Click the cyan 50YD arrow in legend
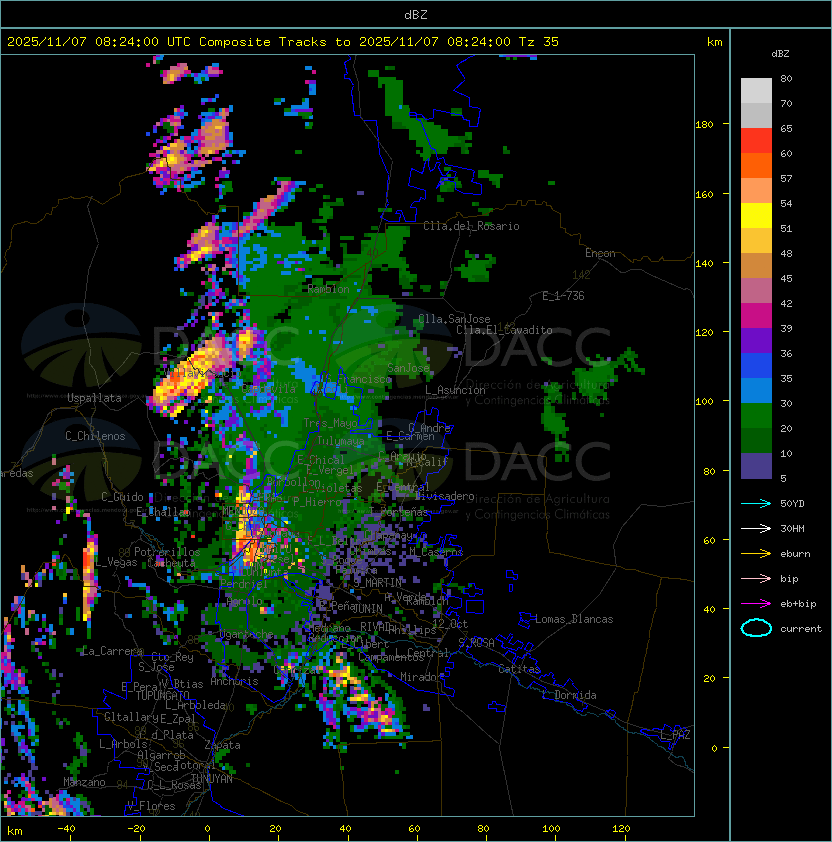Image resolution: width=832 pixels, height=842 pixels. (x=756, y=503)
